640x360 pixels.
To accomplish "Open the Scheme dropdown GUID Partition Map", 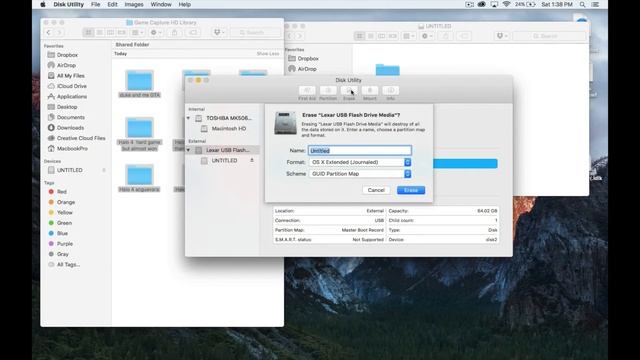I will 360,174.
